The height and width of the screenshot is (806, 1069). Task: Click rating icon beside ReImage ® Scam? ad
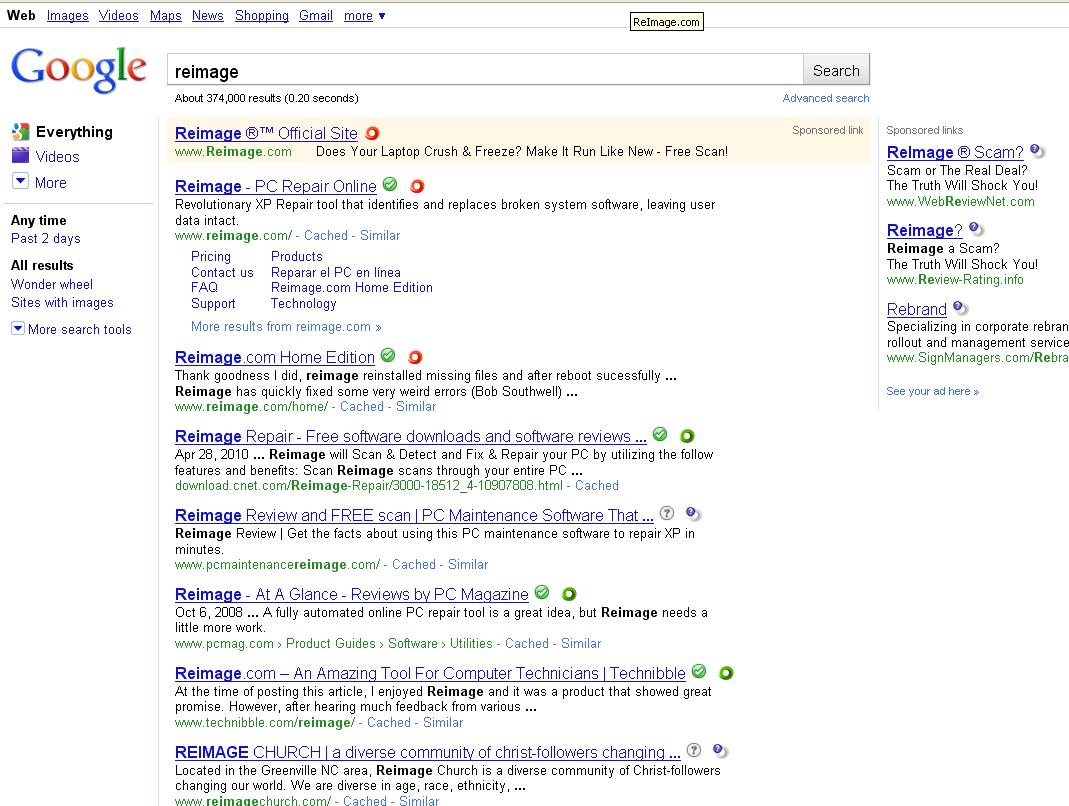[1037, 151]
